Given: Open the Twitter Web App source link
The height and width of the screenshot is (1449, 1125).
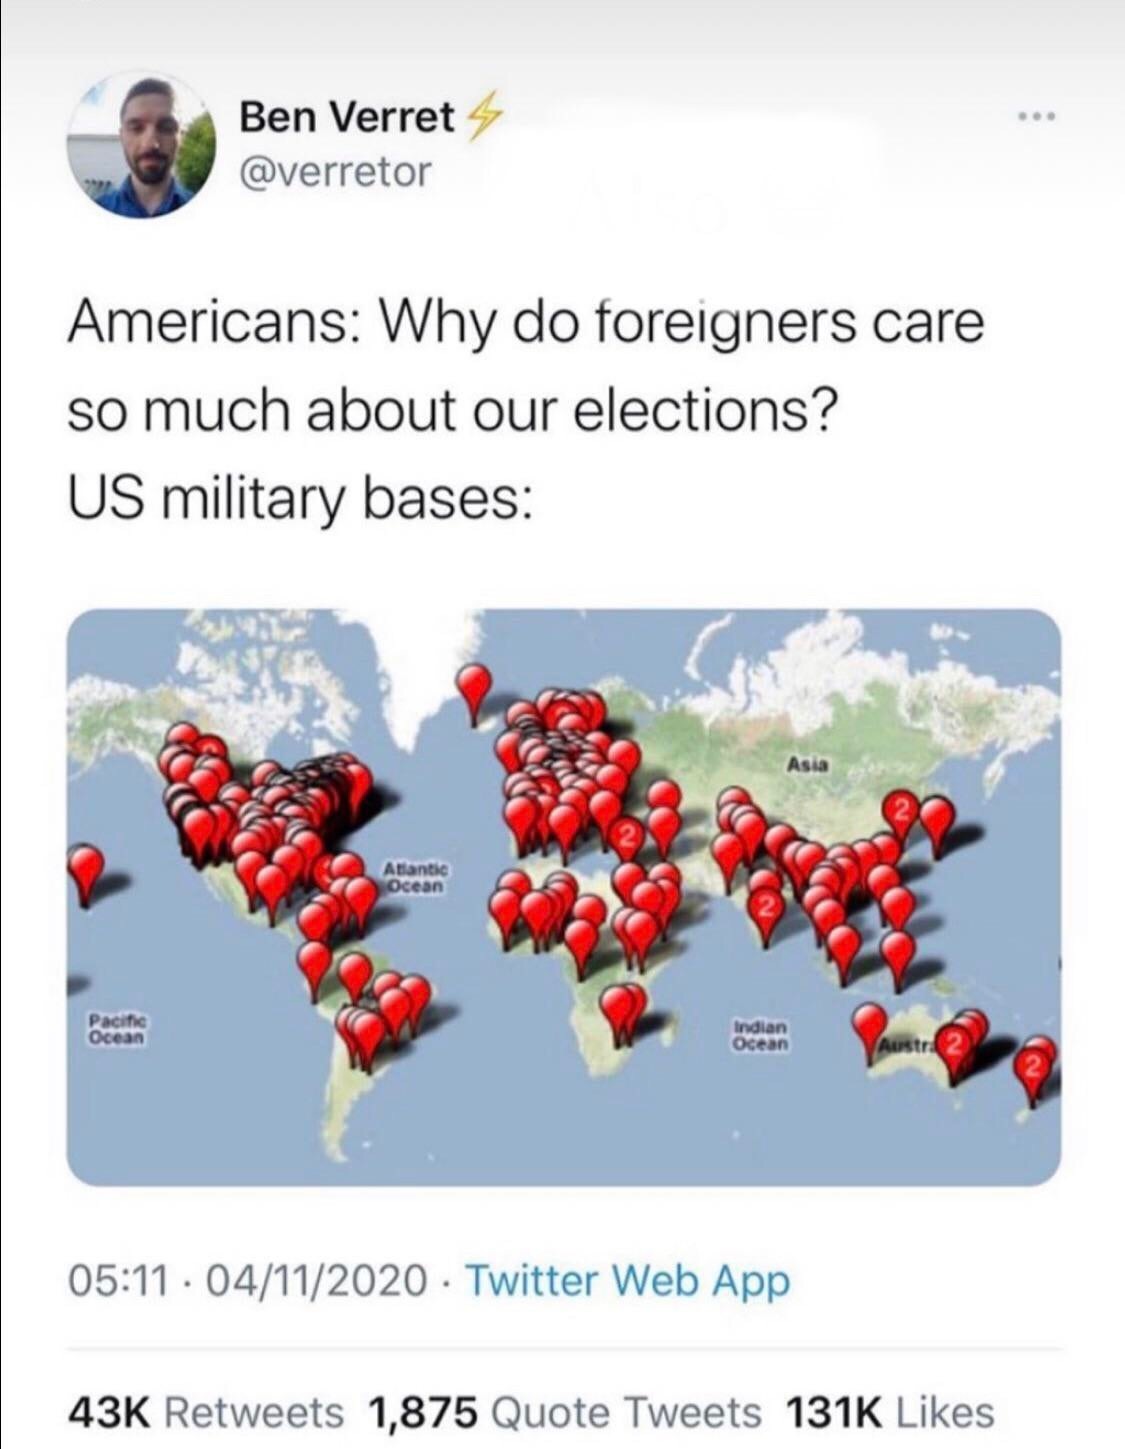Looking at the screenshot, I should click(x=628, y=1281).
